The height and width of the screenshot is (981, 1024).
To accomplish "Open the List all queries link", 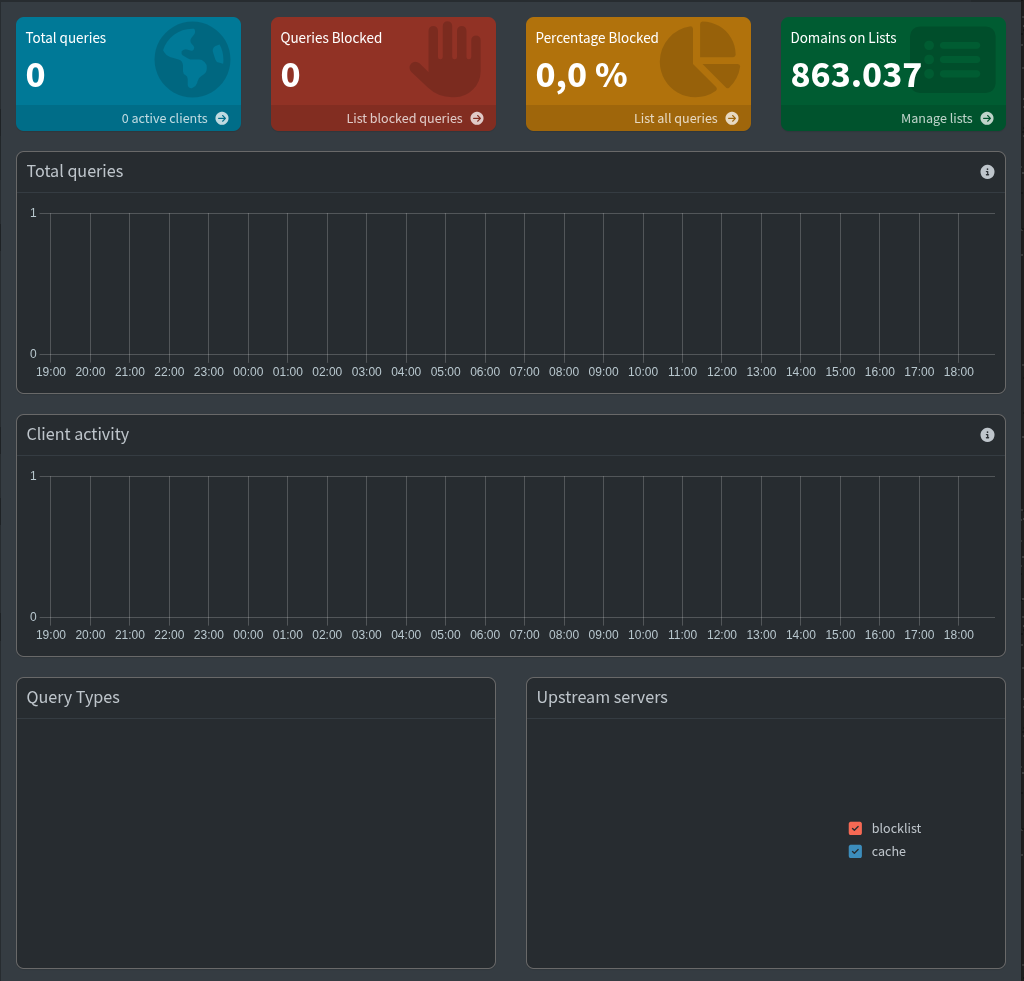I will click(675, 118).
